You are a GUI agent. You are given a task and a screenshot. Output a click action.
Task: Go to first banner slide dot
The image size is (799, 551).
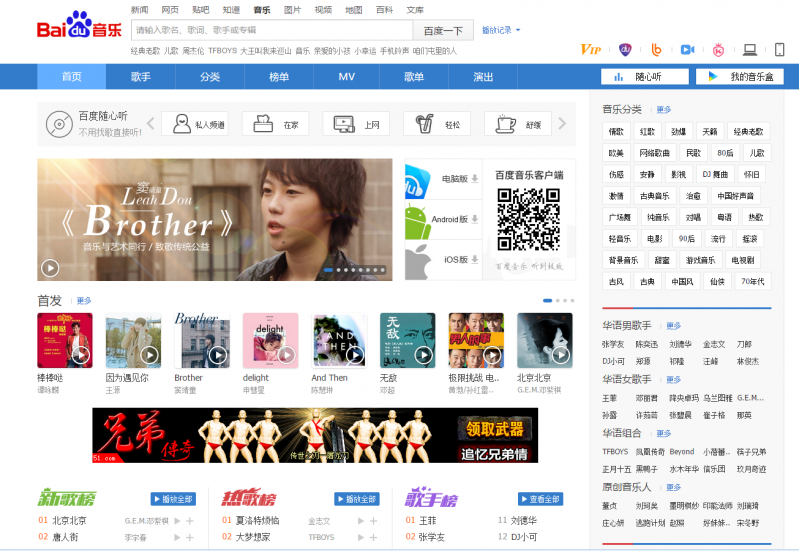tap(329, 270)
